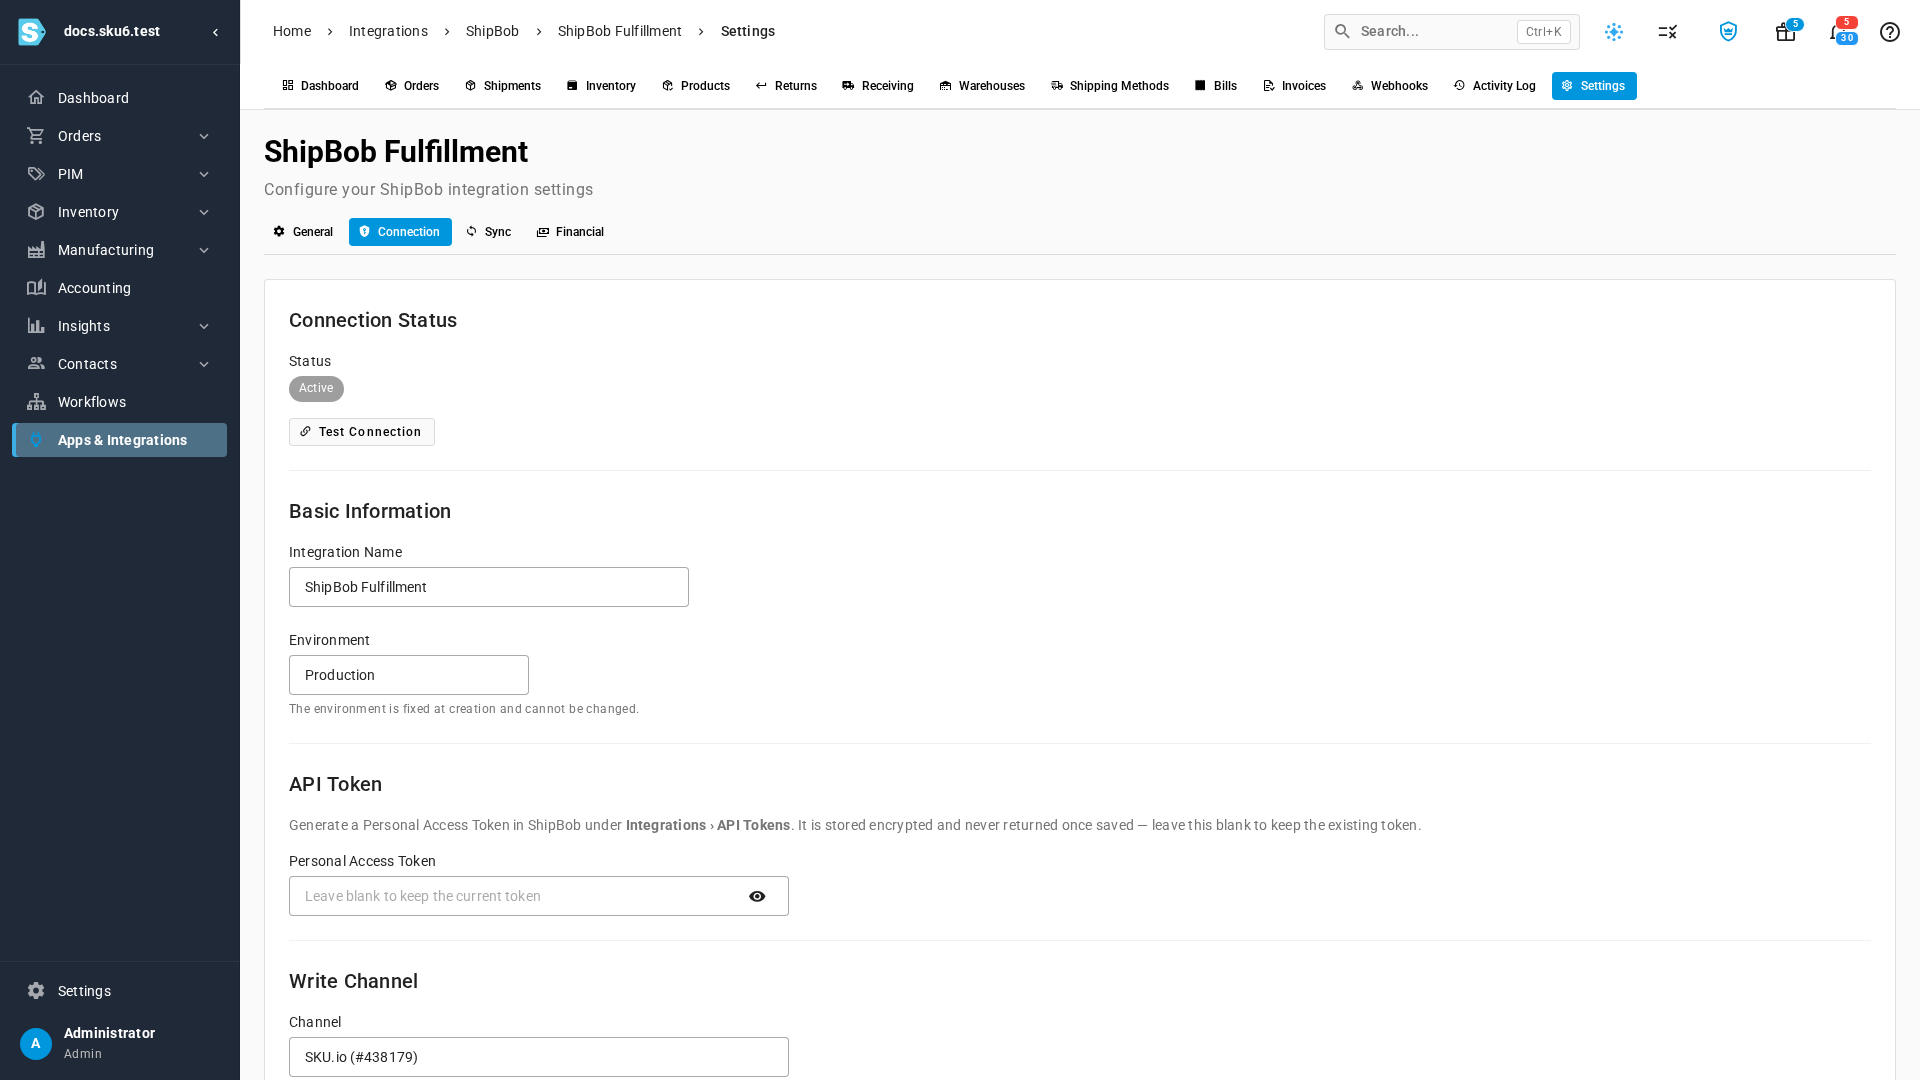Focus the Search box
This screenshot has height=1080, width=1920.
tap(1452, 32)
